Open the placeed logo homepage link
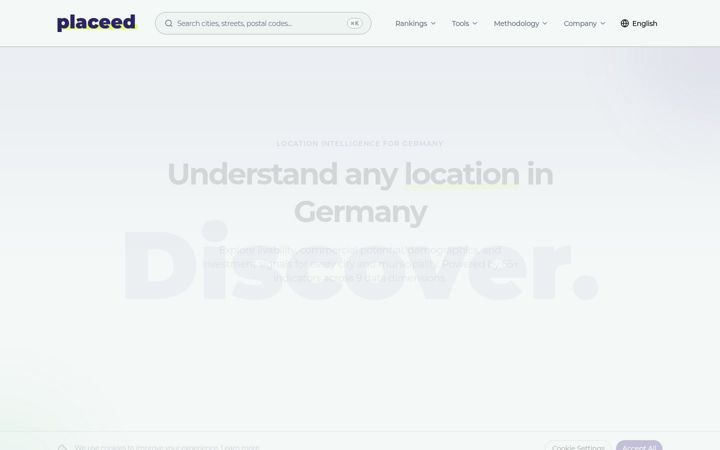720x450 pixels. click(x=97, y=23)
